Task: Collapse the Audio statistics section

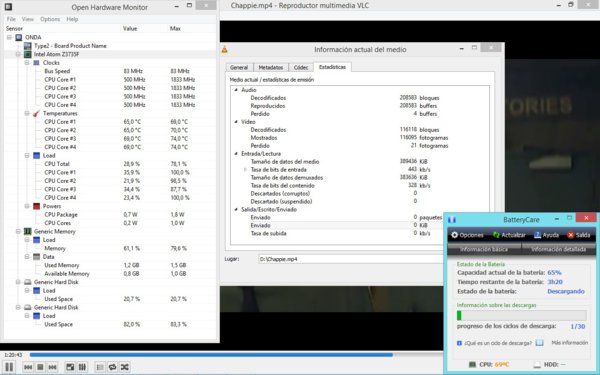Action: (236, 90)
